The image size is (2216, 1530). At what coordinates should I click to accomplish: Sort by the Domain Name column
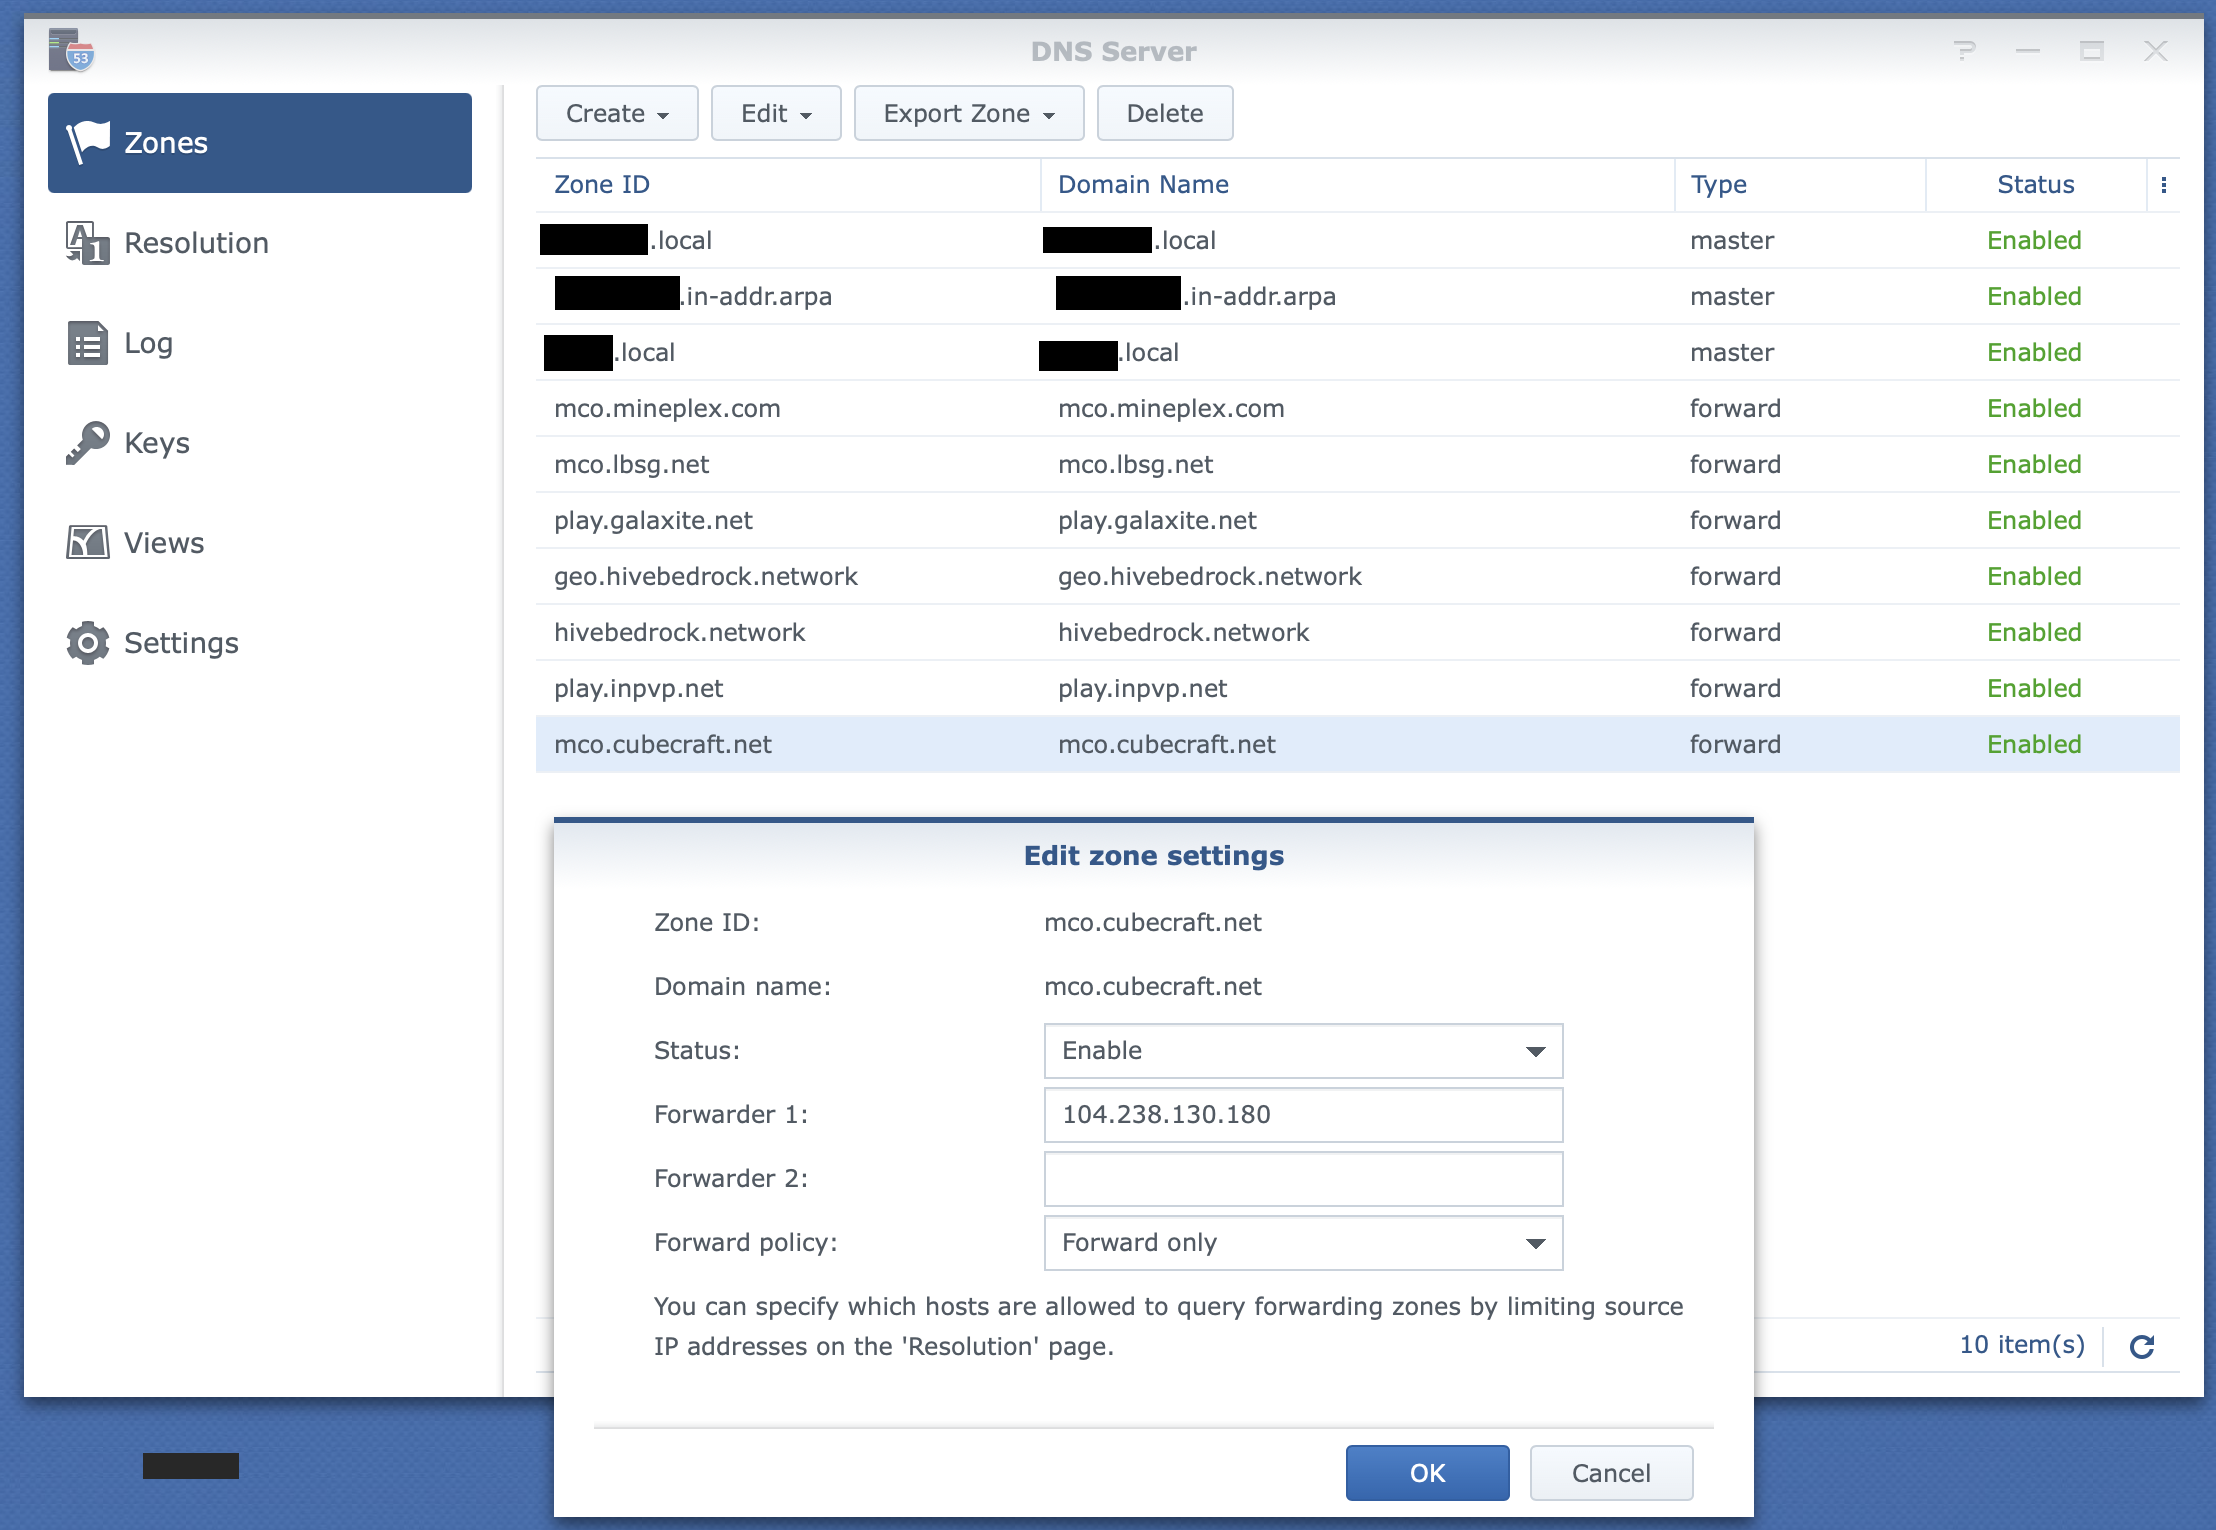(1143, 184)
